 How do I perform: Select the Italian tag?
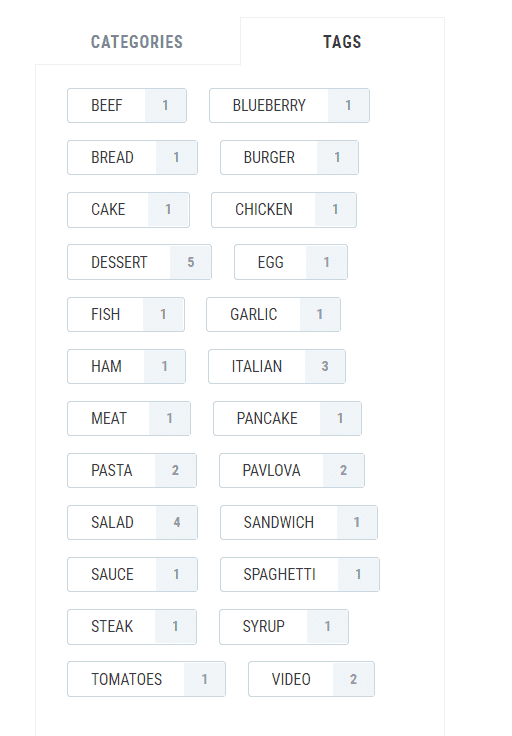pos(277,367)
